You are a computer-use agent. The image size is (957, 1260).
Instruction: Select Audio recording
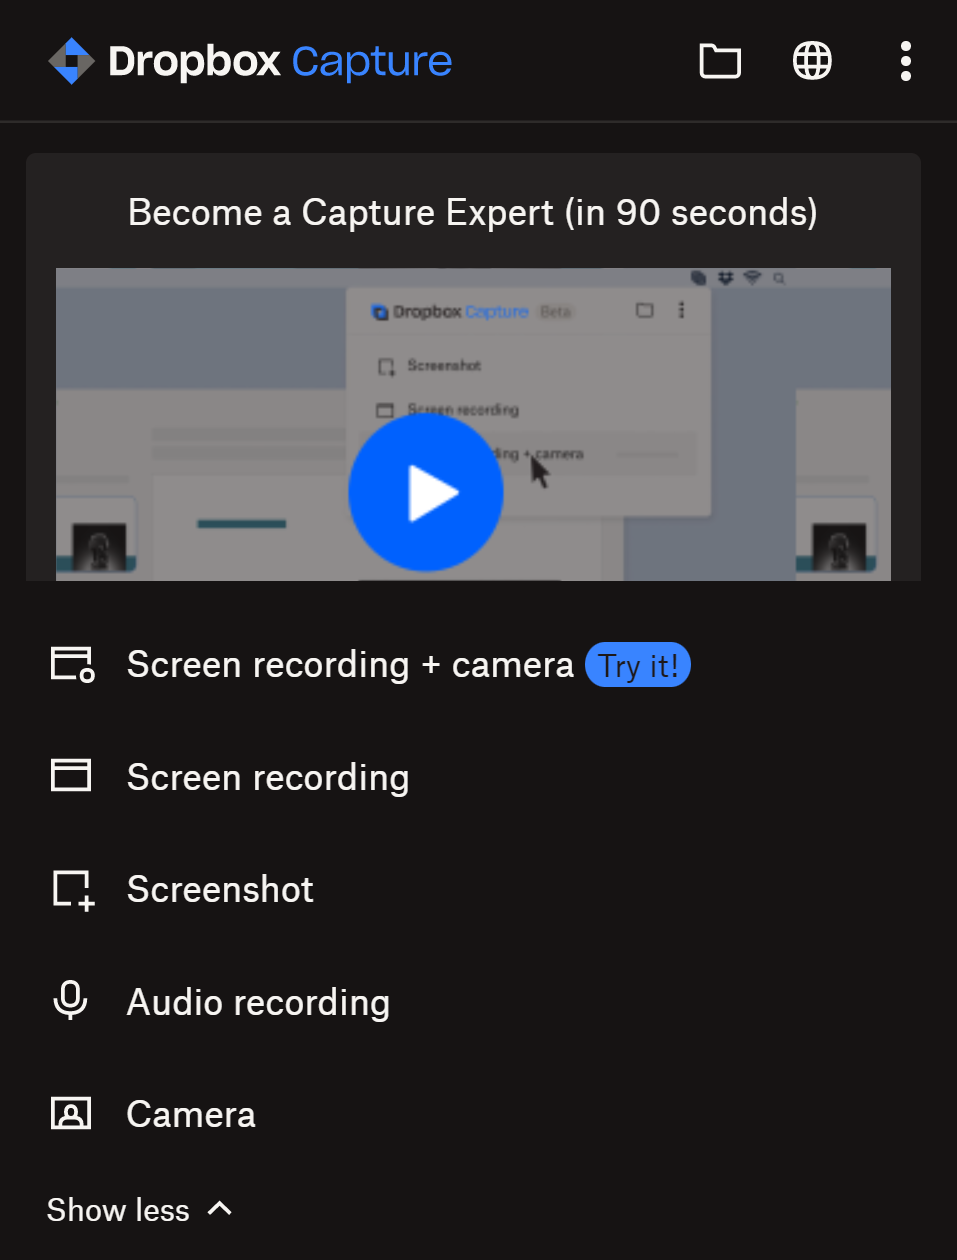click(258, 1002)
